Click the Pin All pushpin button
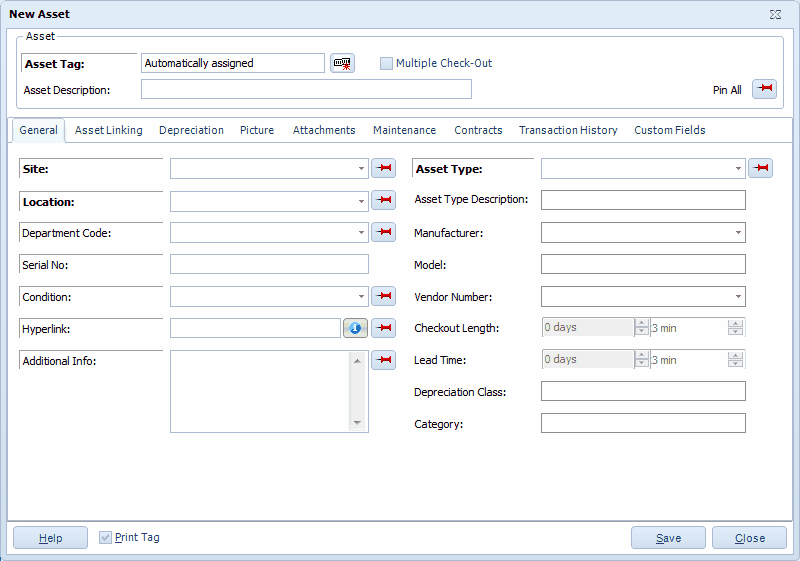Screen dimensions: 800x561 click(764, 89)
